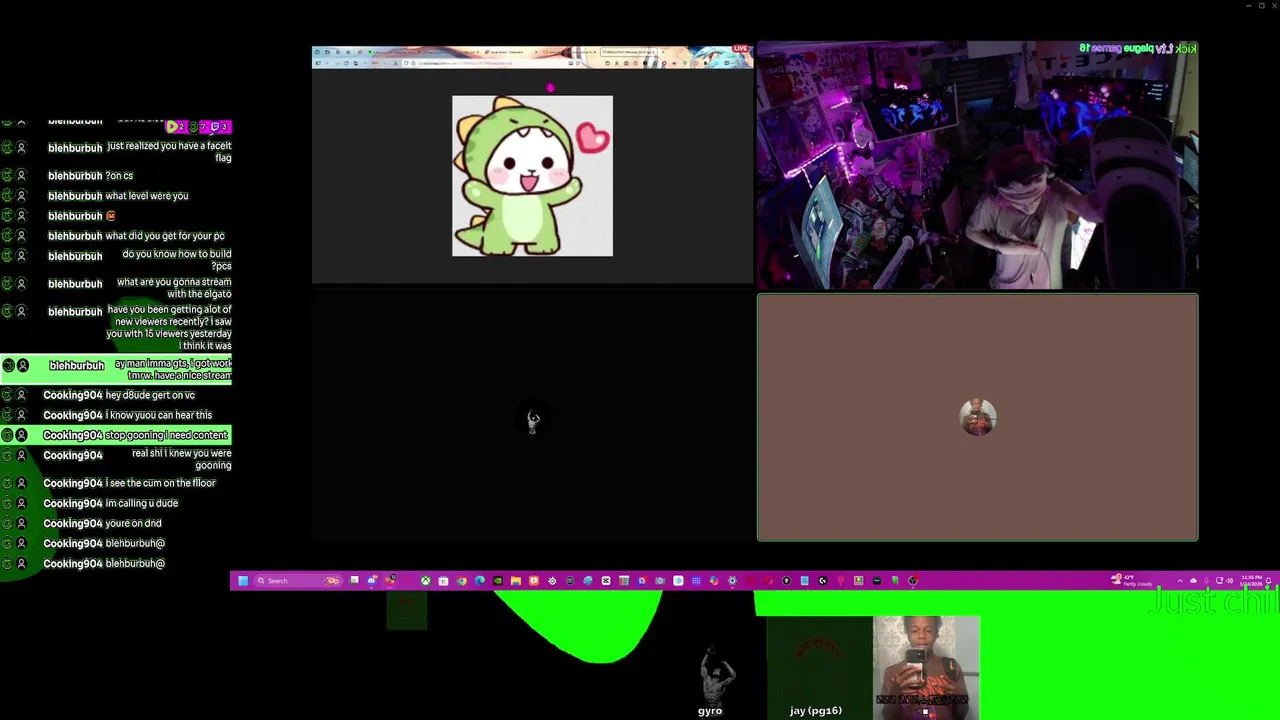Open OneDrive cloud icon in system tray
Viewport: 1280px width, 720px height.
[1193, 580]
